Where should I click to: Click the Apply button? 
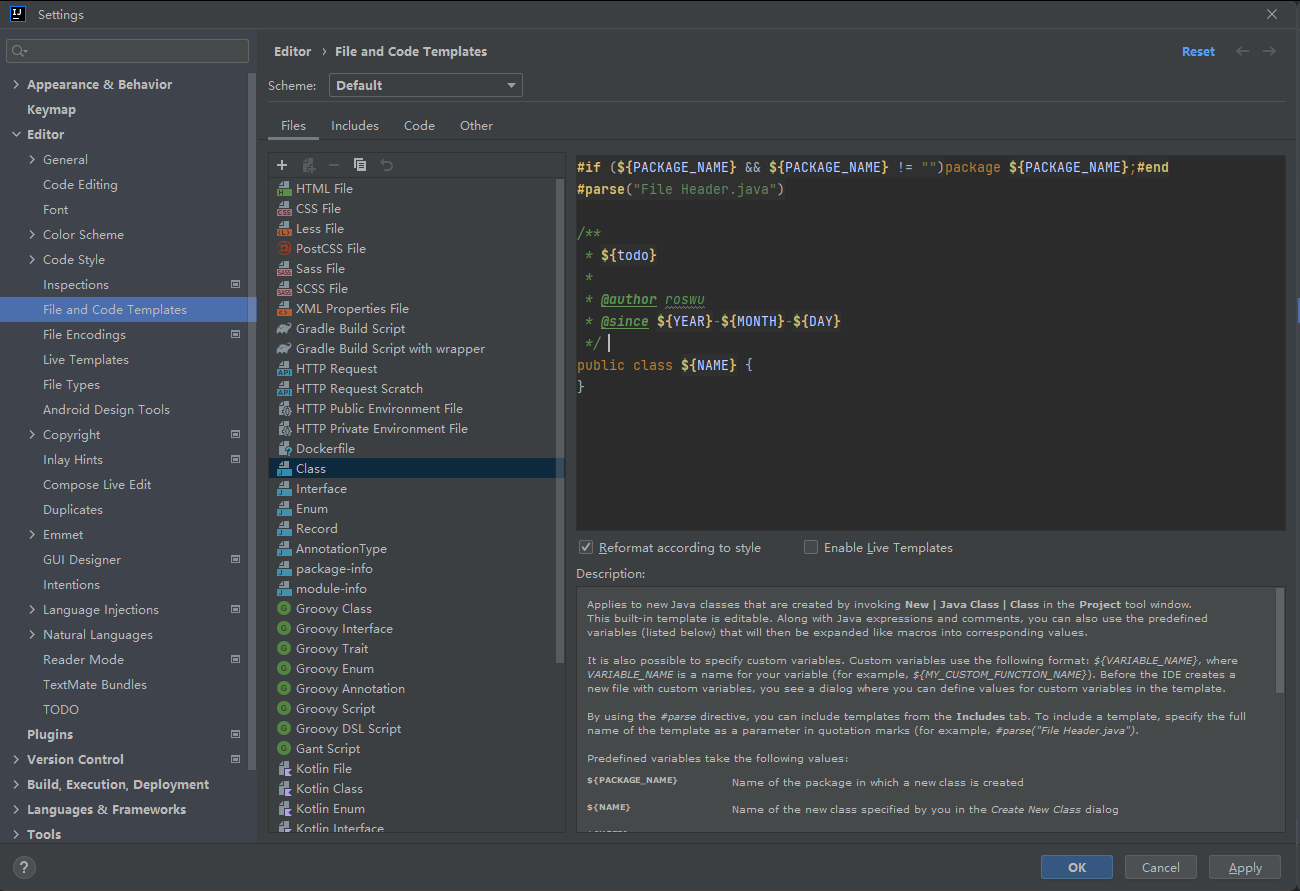pos(1245,867)
